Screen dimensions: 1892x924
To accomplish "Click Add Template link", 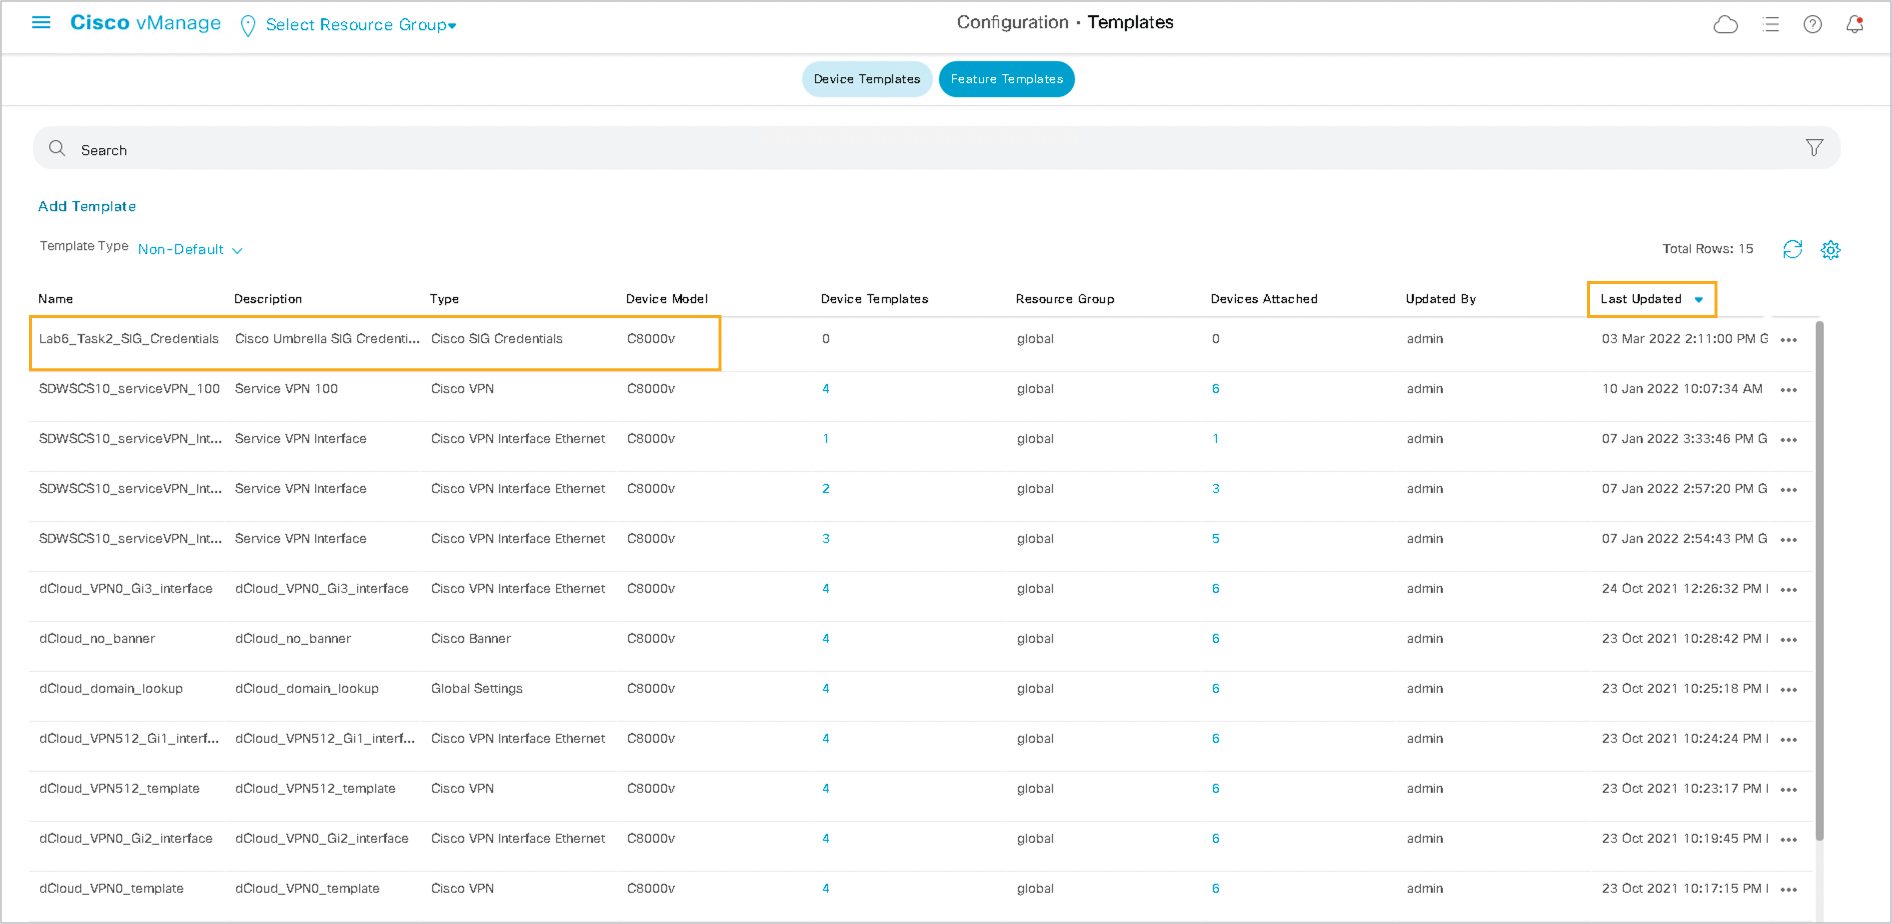I will tap(87, 206).
